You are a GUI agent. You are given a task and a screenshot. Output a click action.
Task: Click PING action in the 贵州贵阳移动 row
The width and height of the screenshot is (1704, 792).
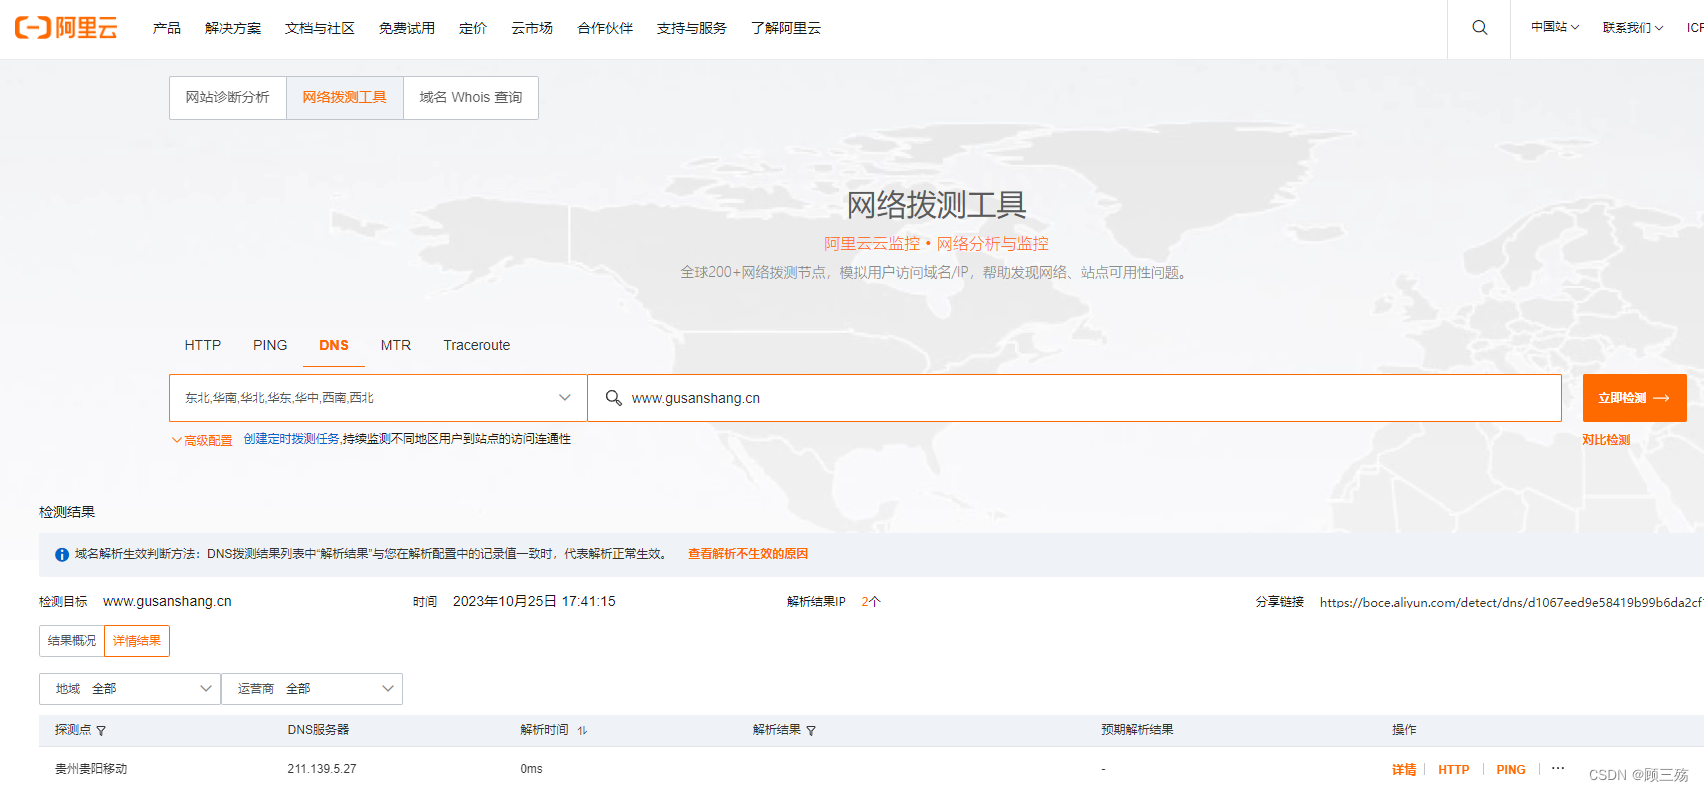point(1511,770)
